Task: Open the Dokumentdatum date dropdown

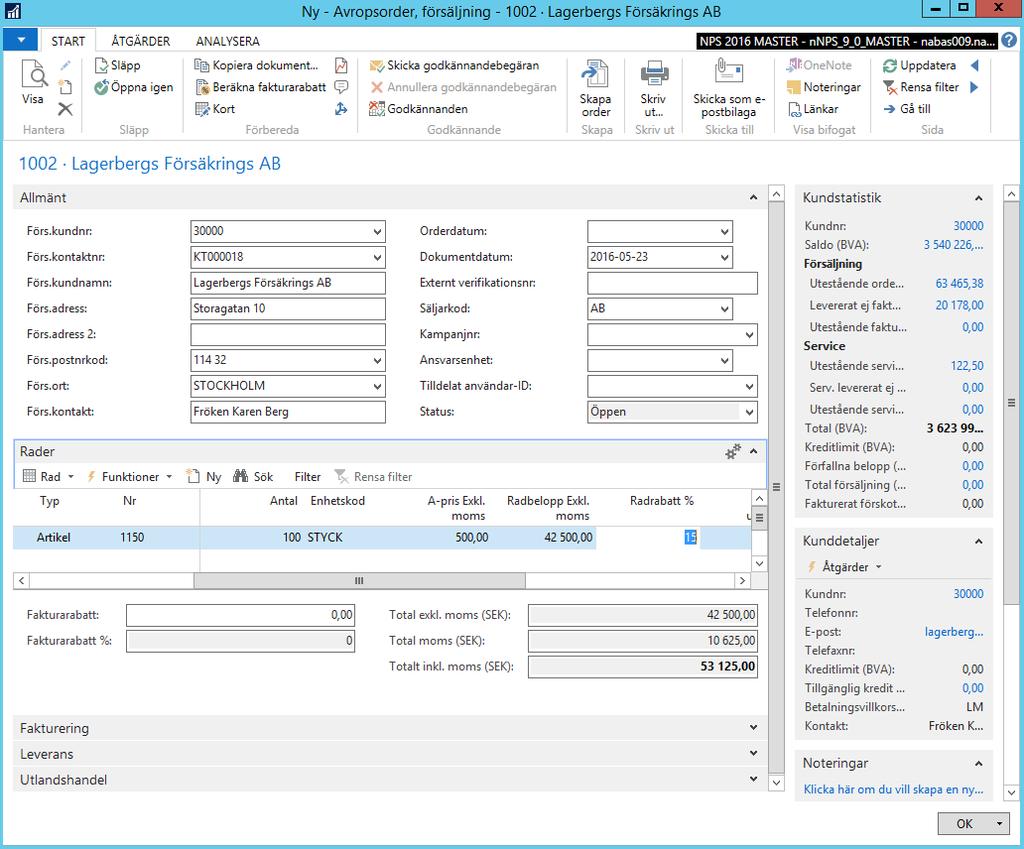Action: 724,257
